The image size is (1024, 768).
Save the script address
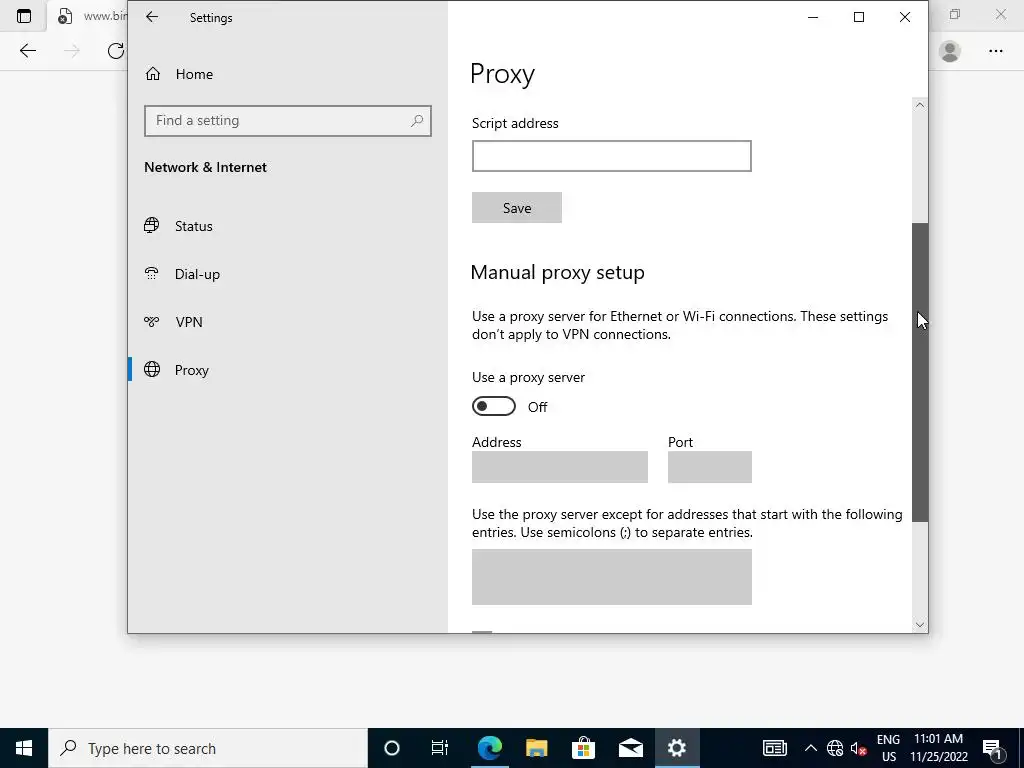517,208
